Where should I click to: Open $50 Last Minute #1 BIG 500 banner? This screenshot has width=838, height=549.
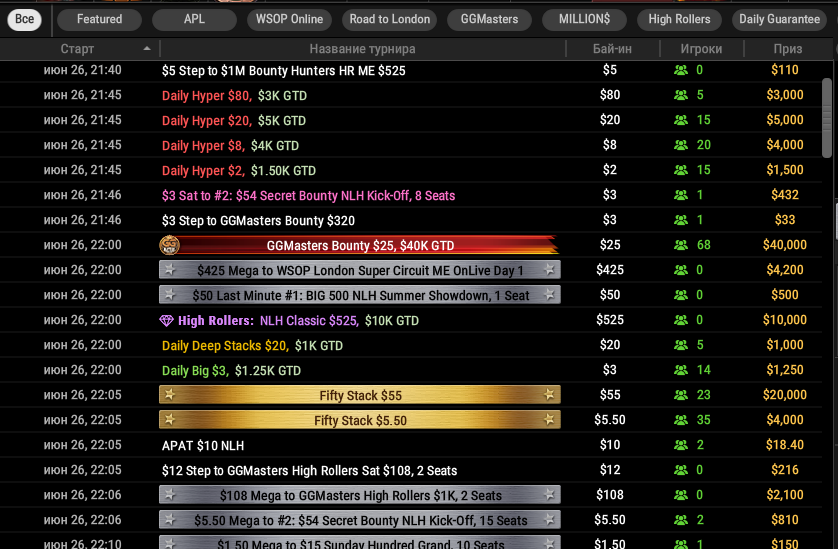[x=360, y=295]
